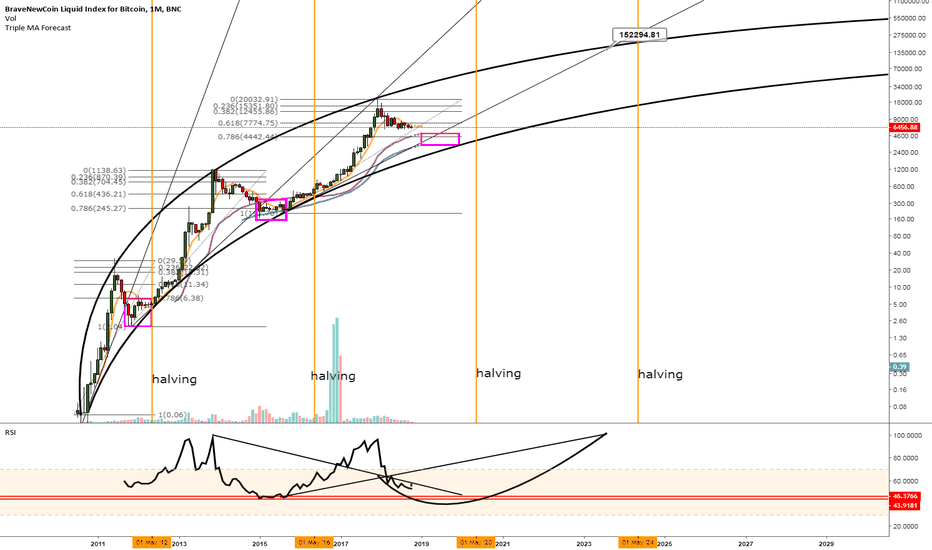This screenshot has width=932, height=550.
Task: Click the 2023 time axis label
Action: [584, 543]
